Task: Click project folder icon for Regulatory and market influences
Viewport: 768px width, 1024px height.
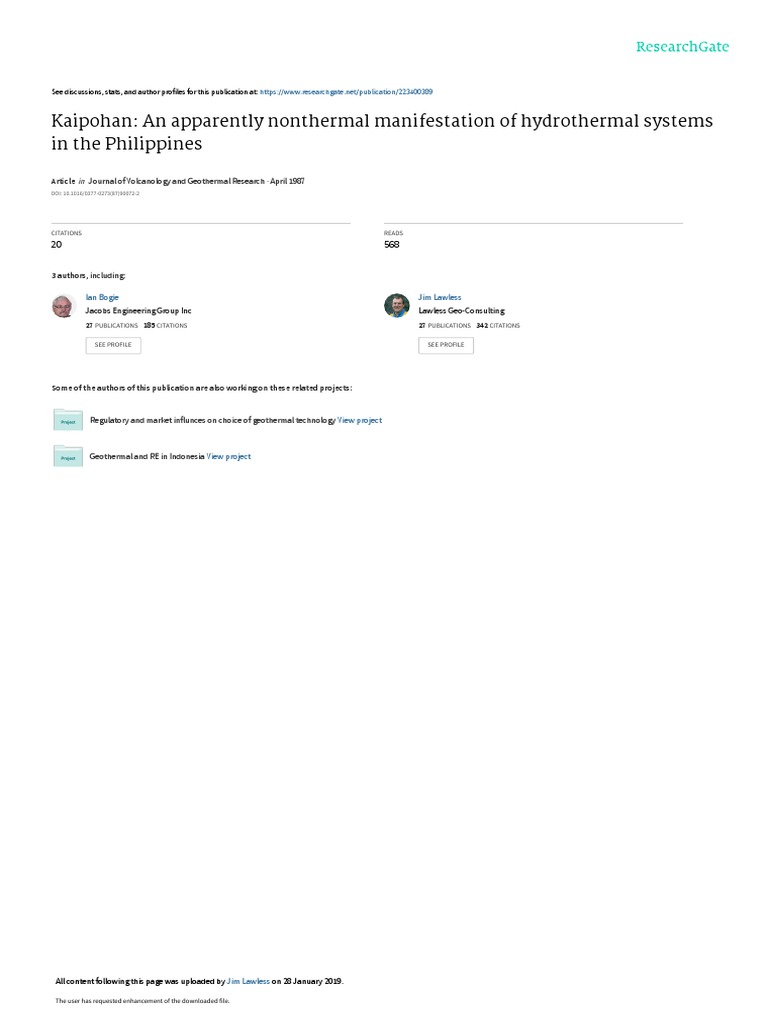Action: pos(68,420)
